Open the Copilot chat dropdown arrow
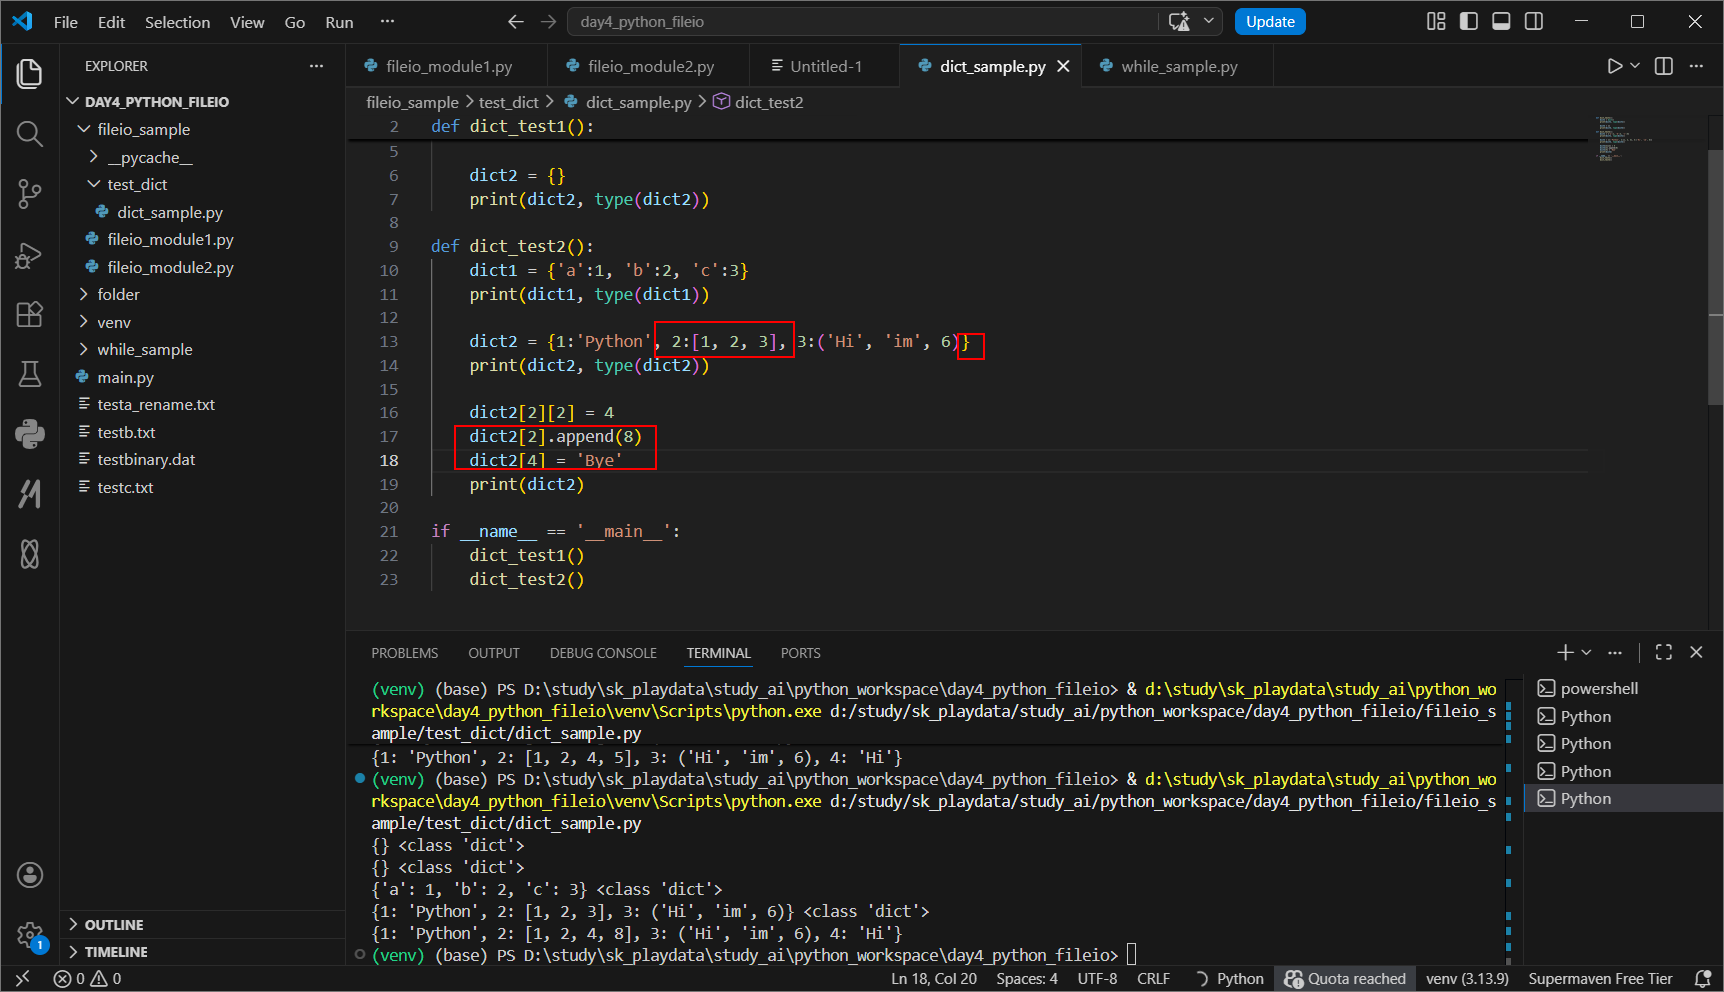Viewport: 1724px width, 992px height. click(x=1209, y=22)
